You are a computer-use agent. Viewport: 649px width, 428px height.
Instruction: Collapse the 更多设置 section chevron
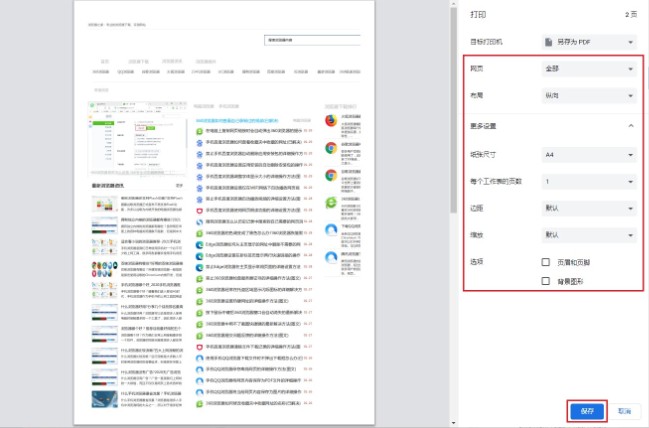[631, 126]
